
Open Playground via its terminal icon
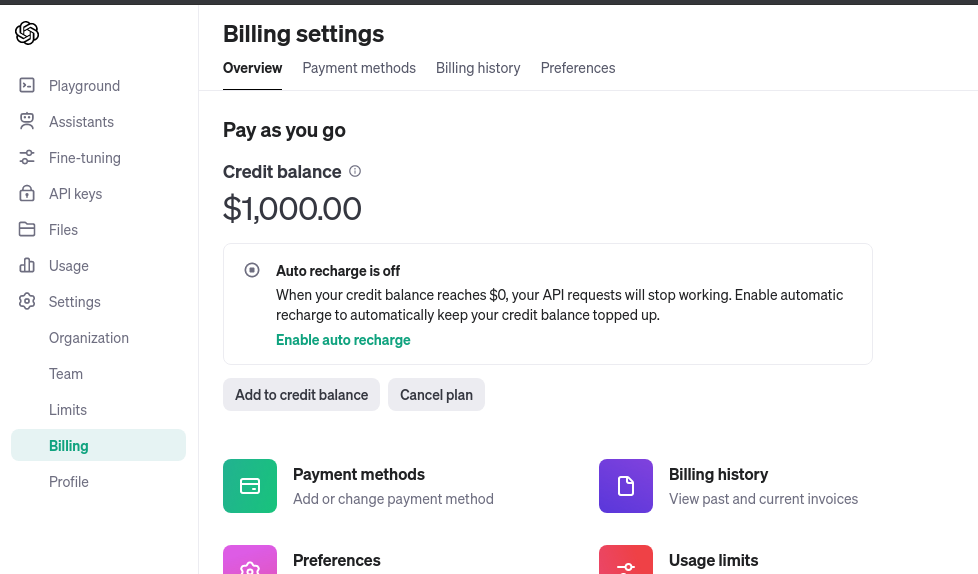point(27,85)
